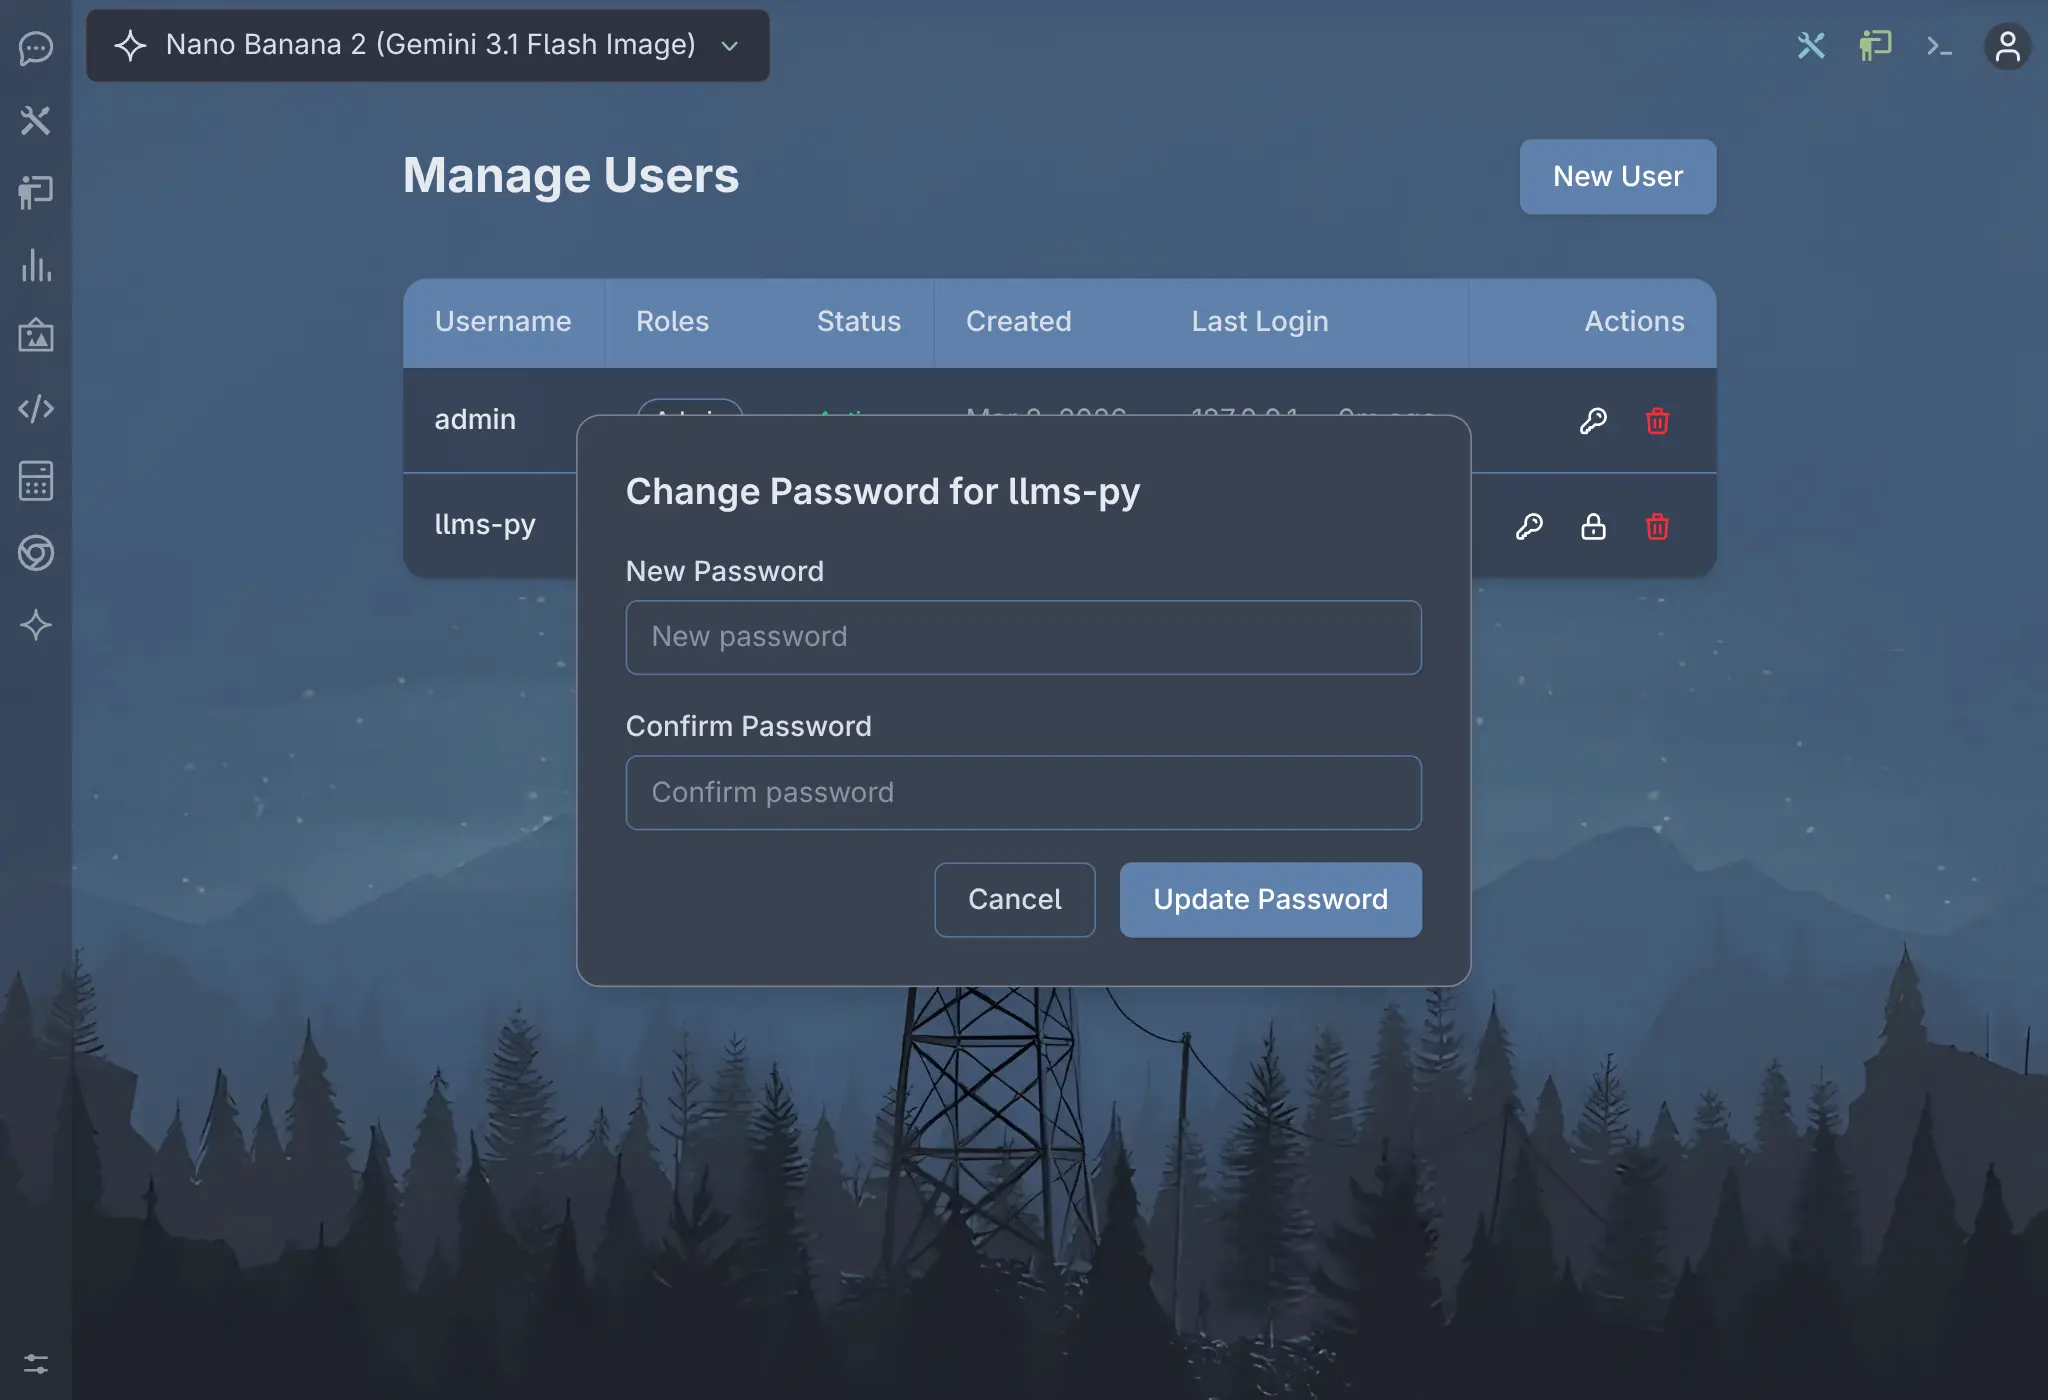The image size is (2048, 1400).
Task: Select the code editor icon in sidebar
Action: [x=36, y=408]
